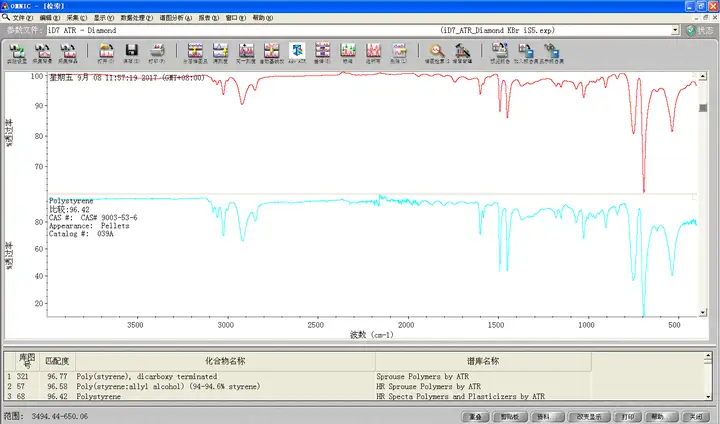Click the Collect Background toolbar icon
This screenshot has height=424, width=720.
tap(42, 53)
